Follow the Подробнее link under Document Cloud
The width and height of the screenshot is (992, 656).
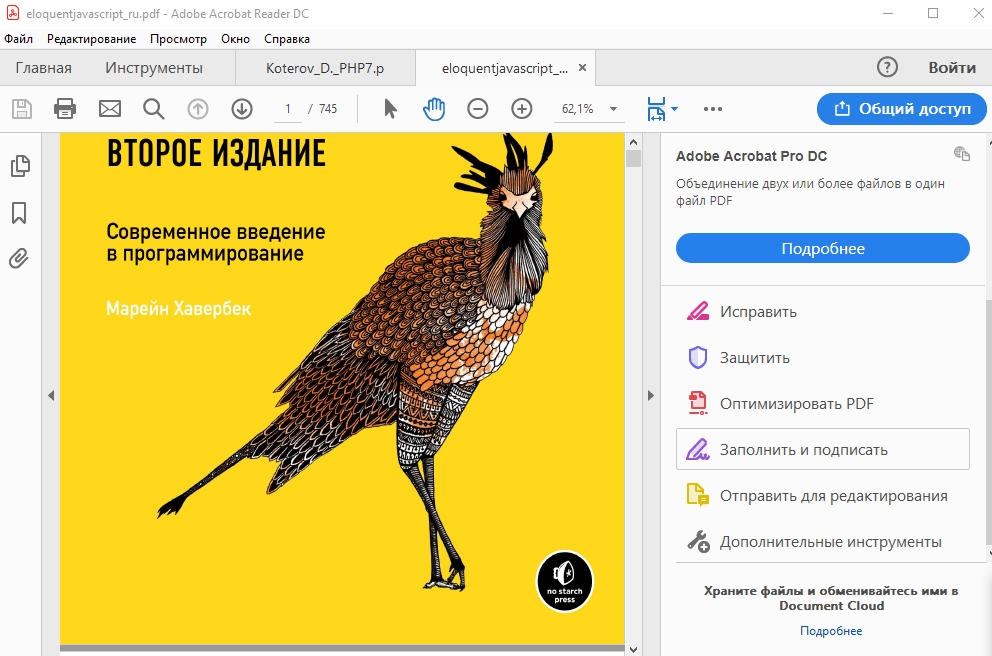click(831, 631)
